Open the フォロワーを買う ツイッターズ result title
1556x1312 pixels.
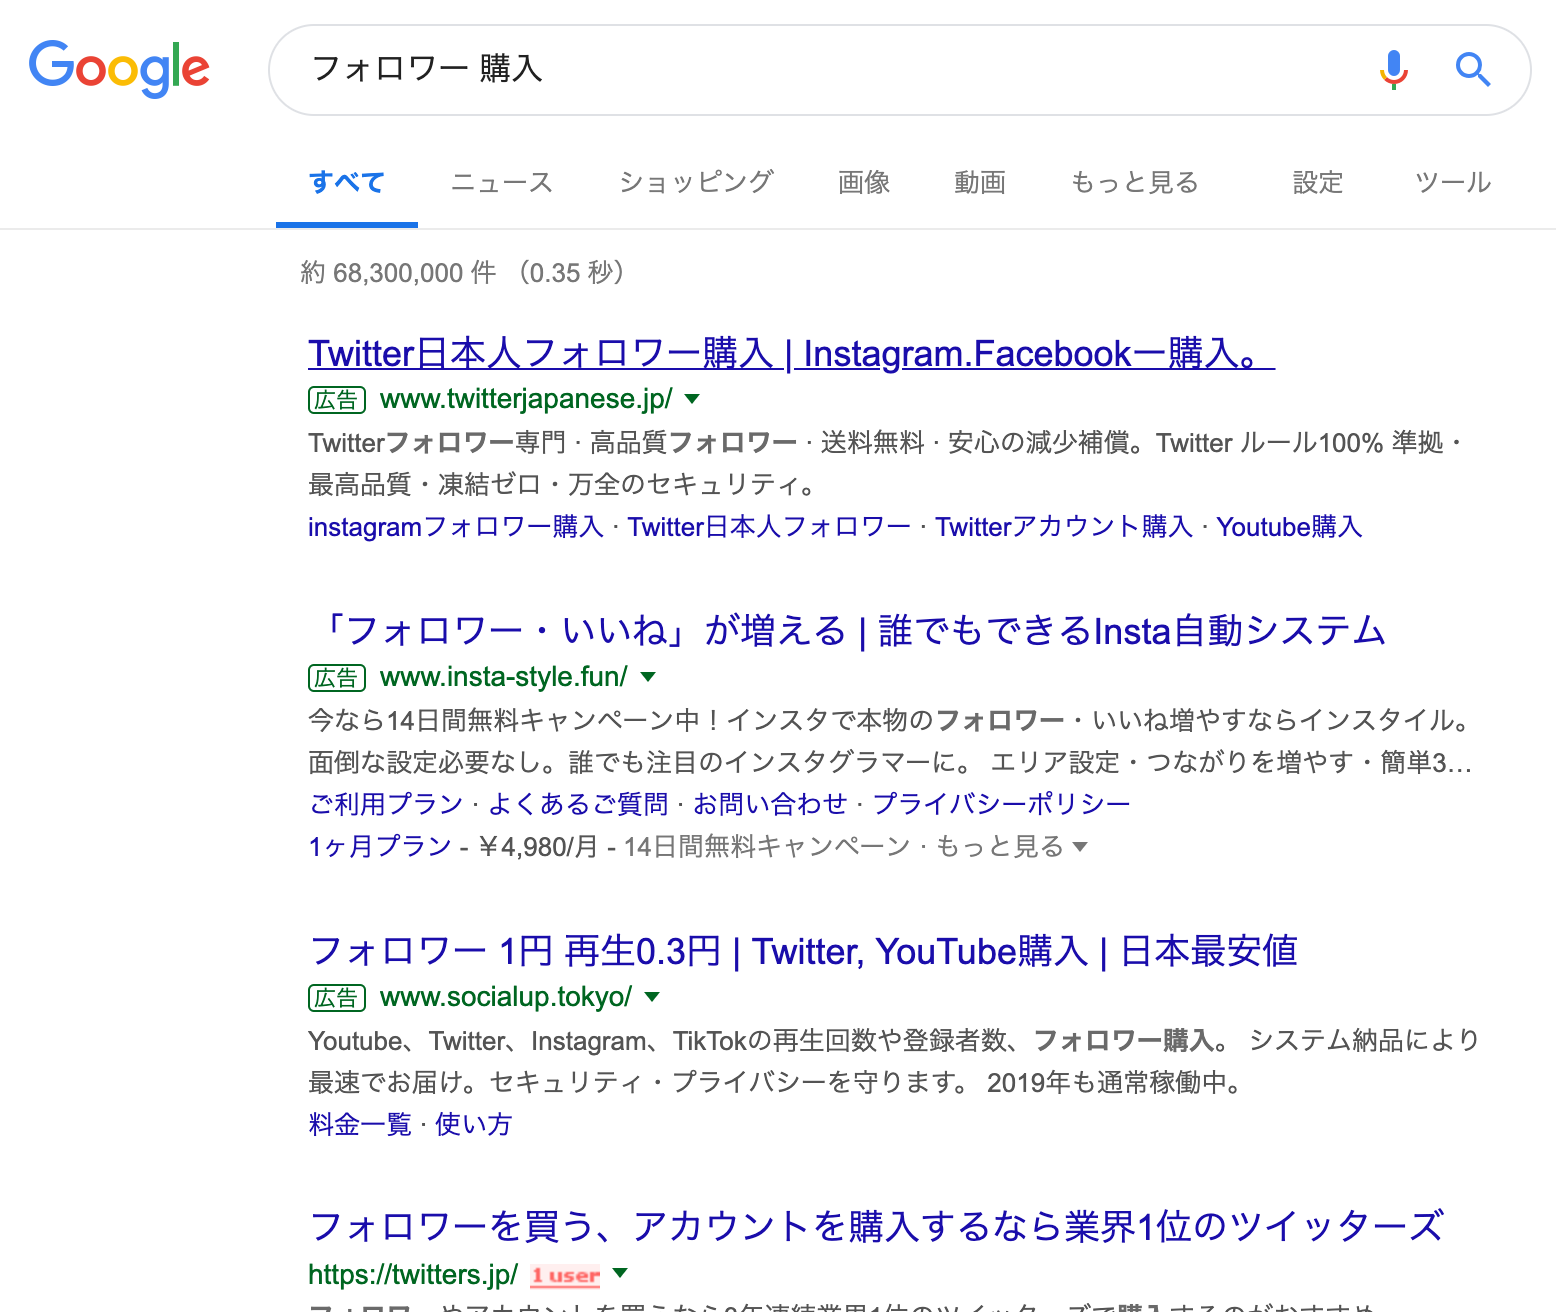pyautogui.click(x=876, y=1226)
